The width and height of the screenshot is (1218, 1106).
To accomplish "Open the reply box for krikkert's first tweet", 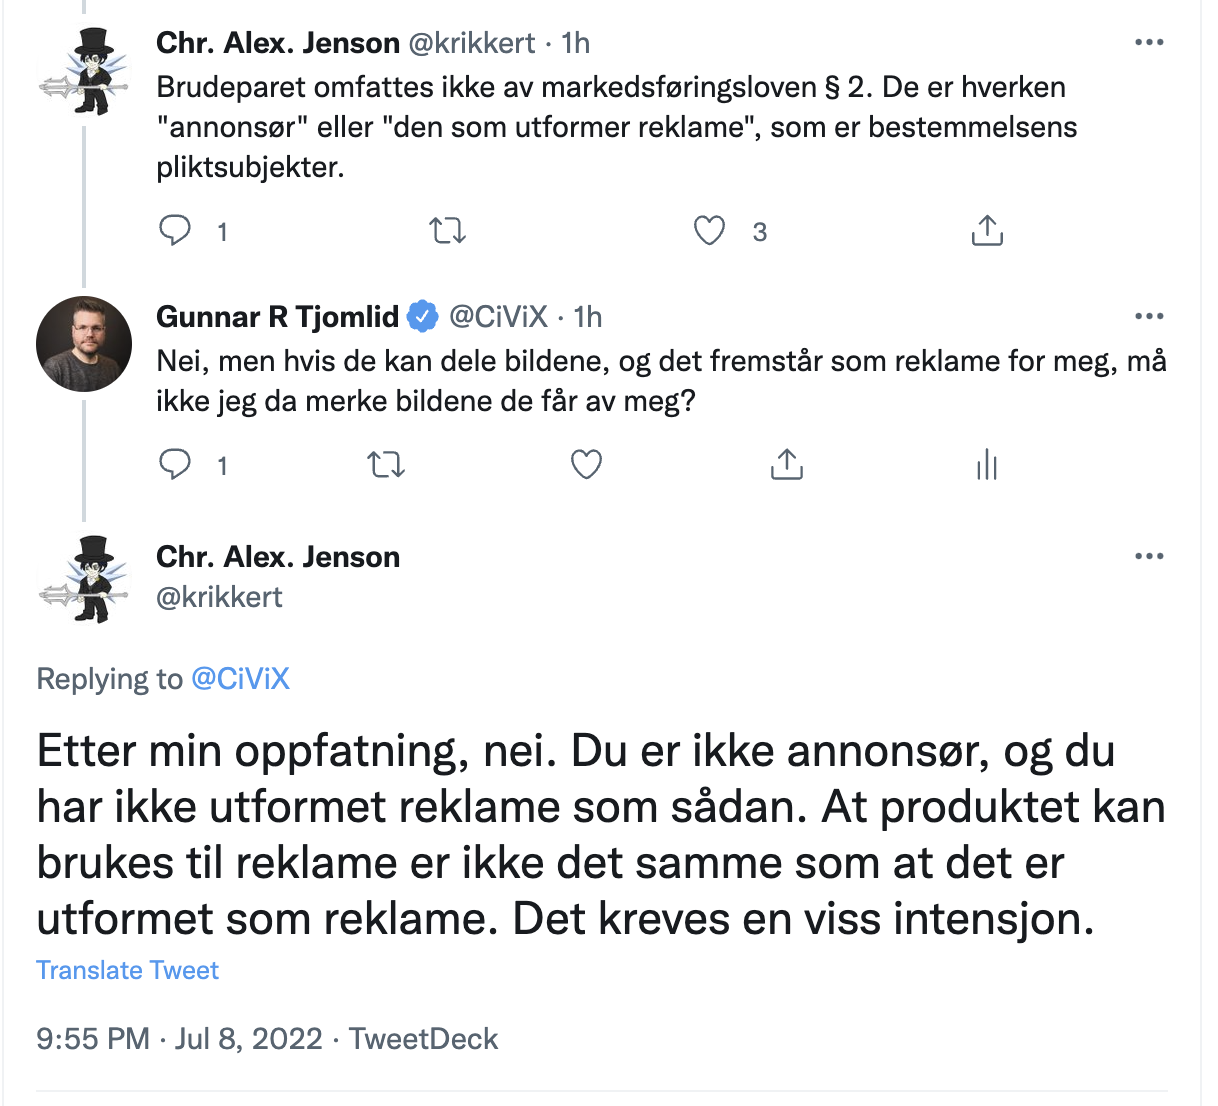I will point(175,230).
